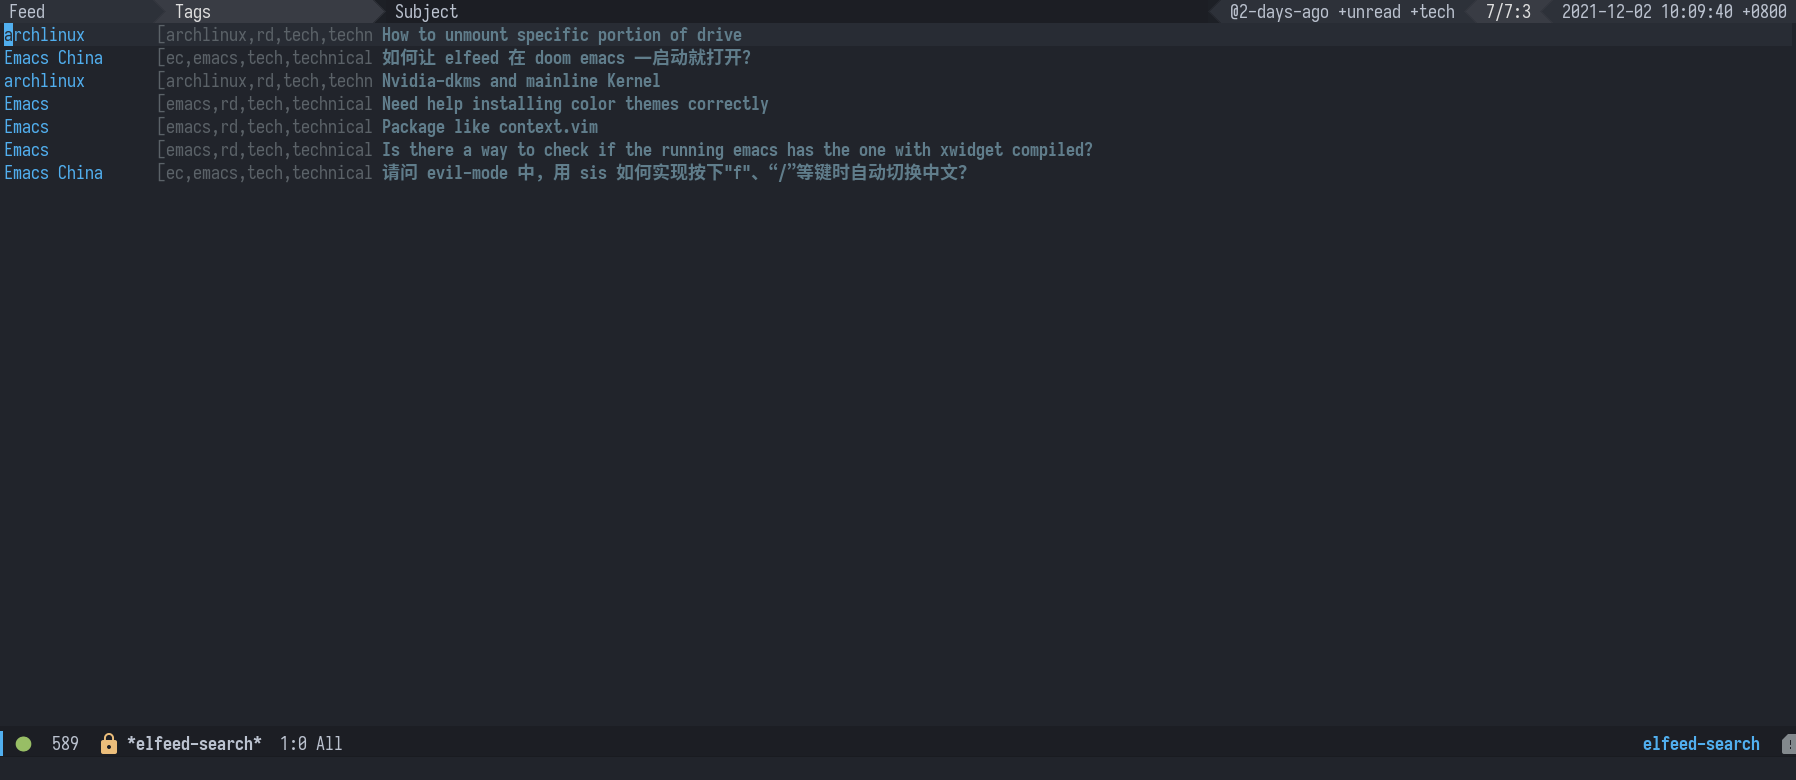Open 'Need help installing color themes correctly'
This screenshot has height=780, width=1796.
tap(575, 104)
